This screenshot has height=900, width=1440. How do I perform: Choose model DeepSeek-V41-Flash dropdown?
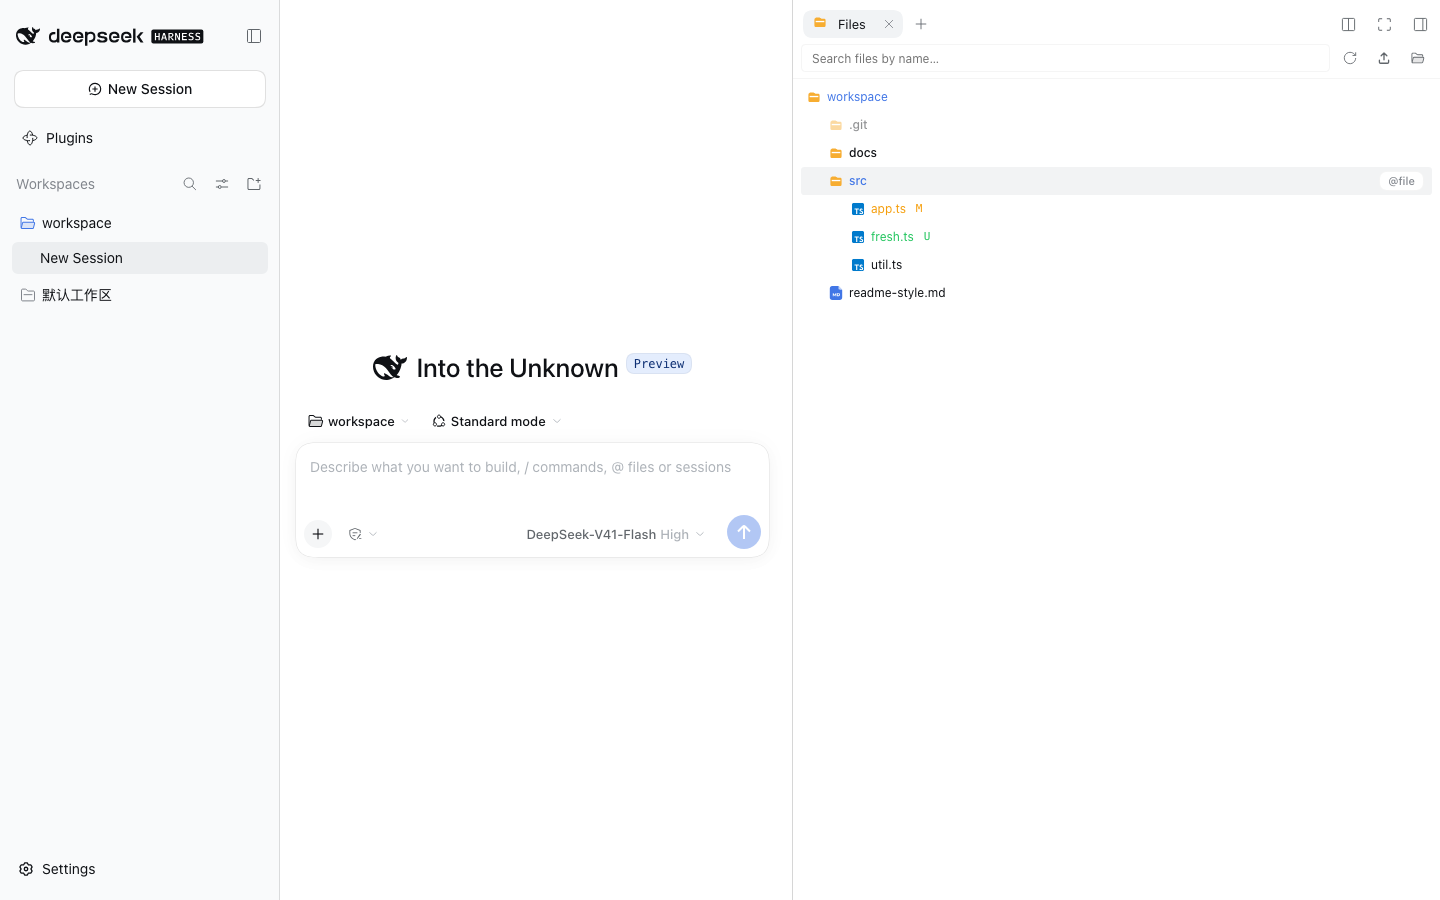tap(615, 534)
